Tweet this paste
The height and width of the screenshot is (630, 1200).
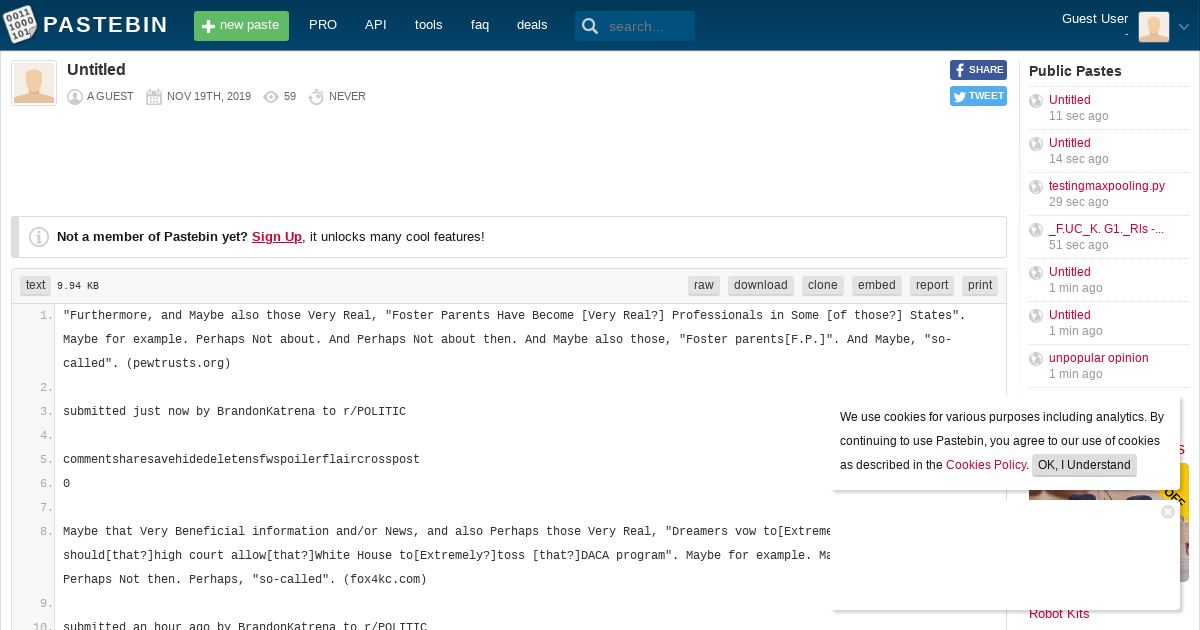click(x=978, y=96)
